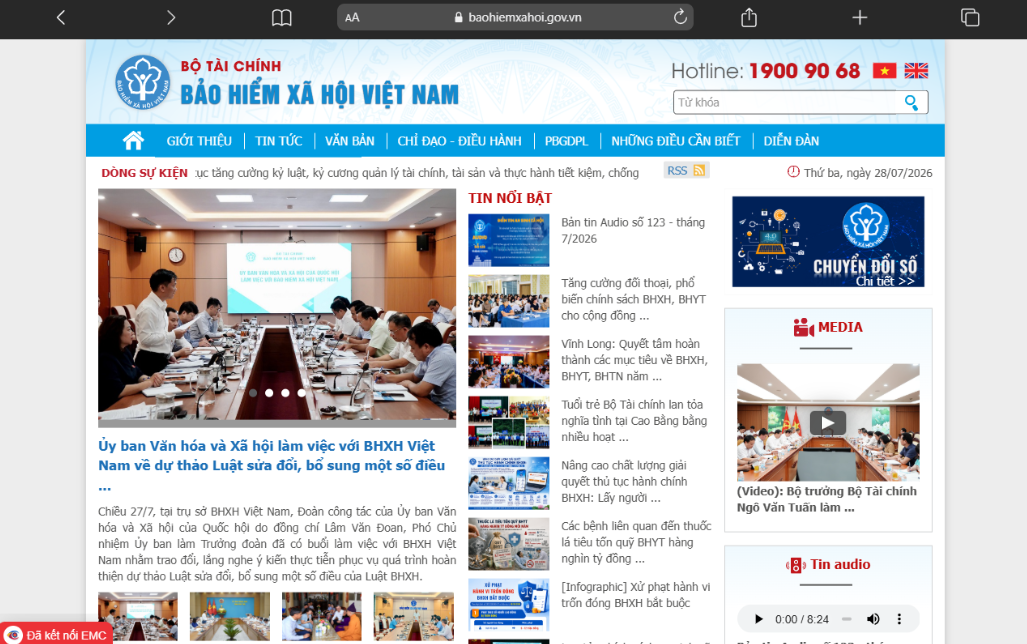Open the TIN TỨC menu
Viewport: 1027px width, 644px height.
coord(278,141)
